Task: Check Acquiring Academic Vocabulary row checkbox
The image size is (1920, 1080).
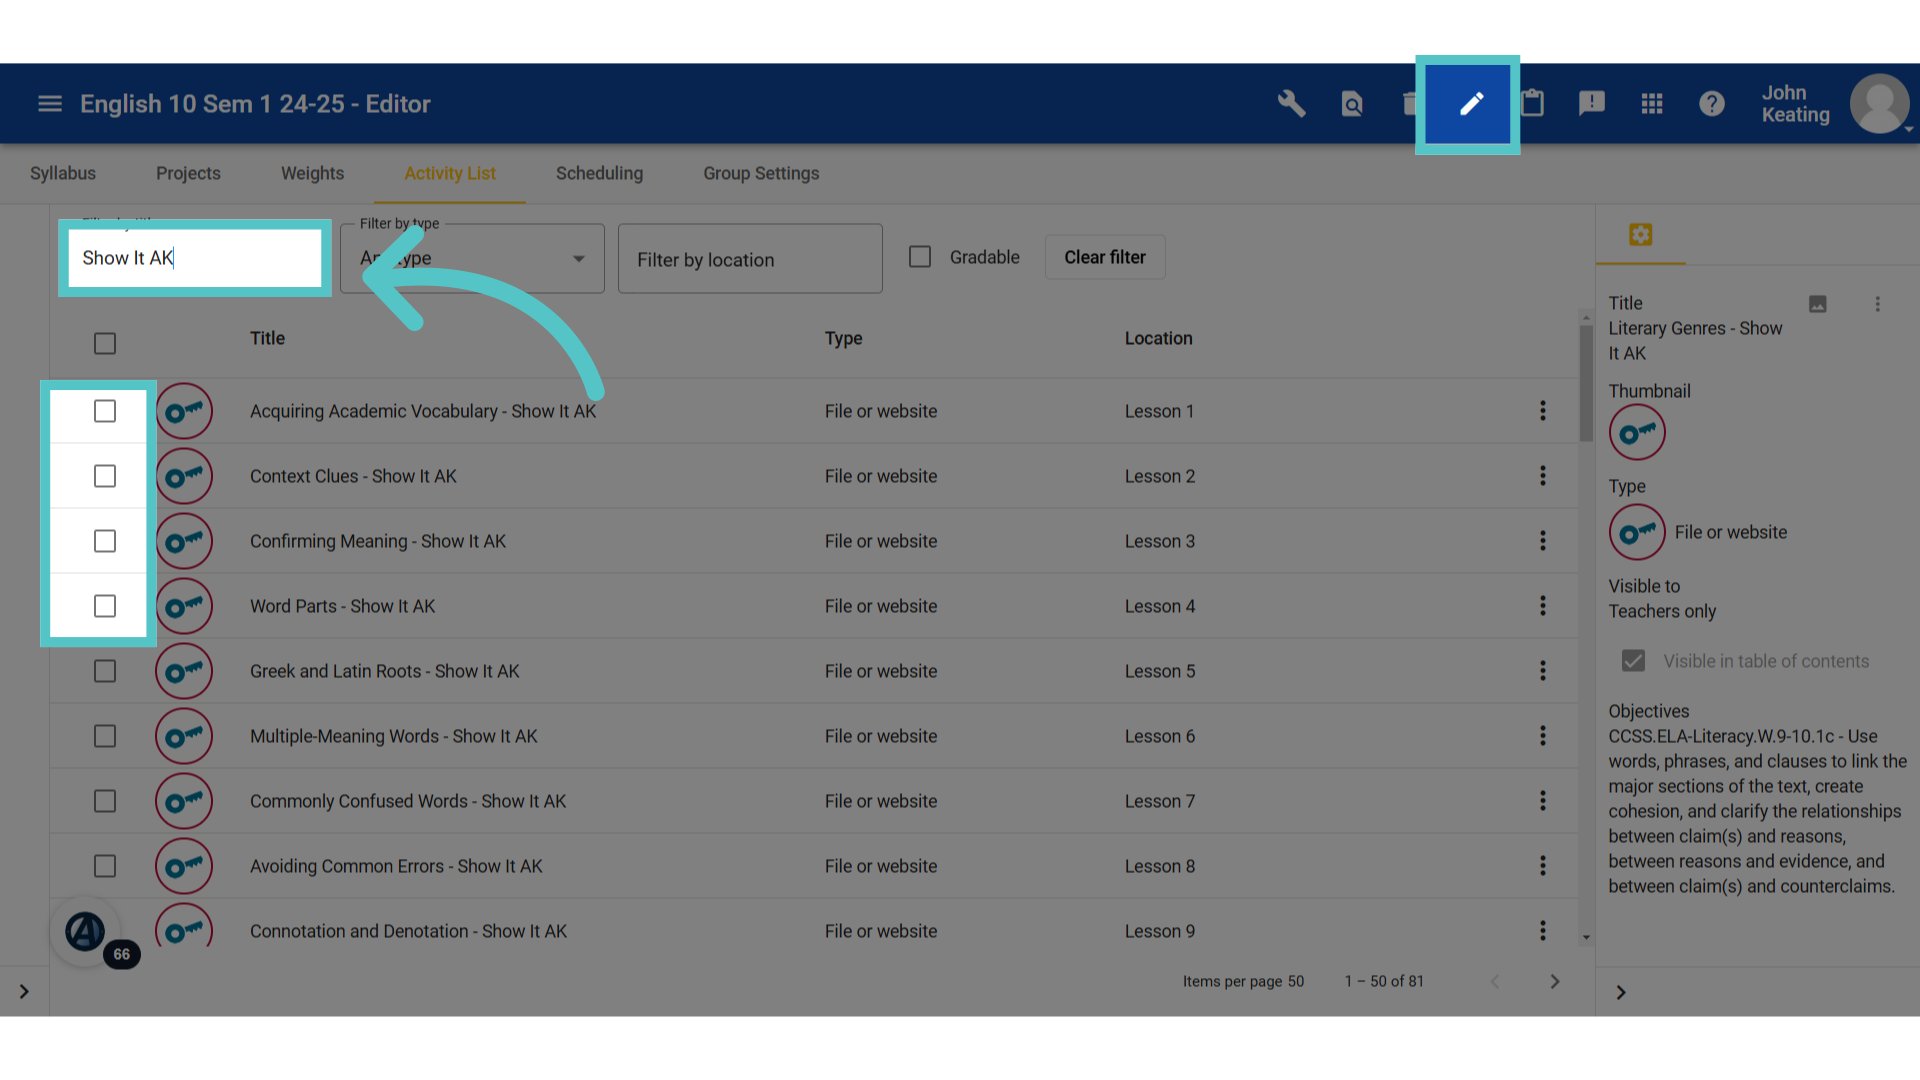Action: point(105,411)
